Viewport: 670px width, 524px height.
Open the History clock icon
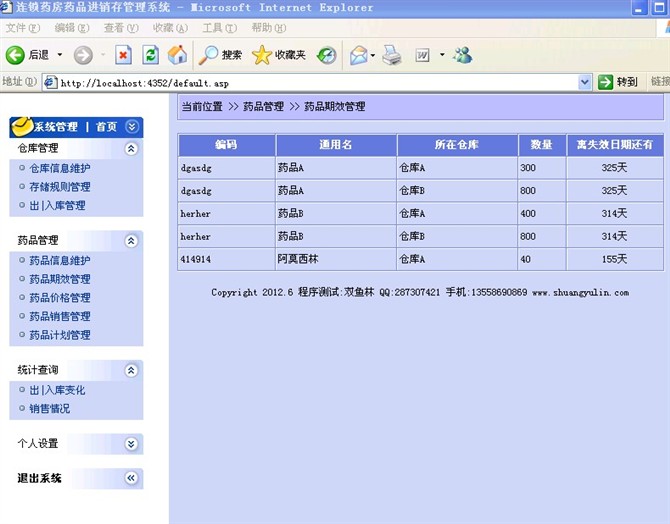pyautogui.click(x=326, y=55)
